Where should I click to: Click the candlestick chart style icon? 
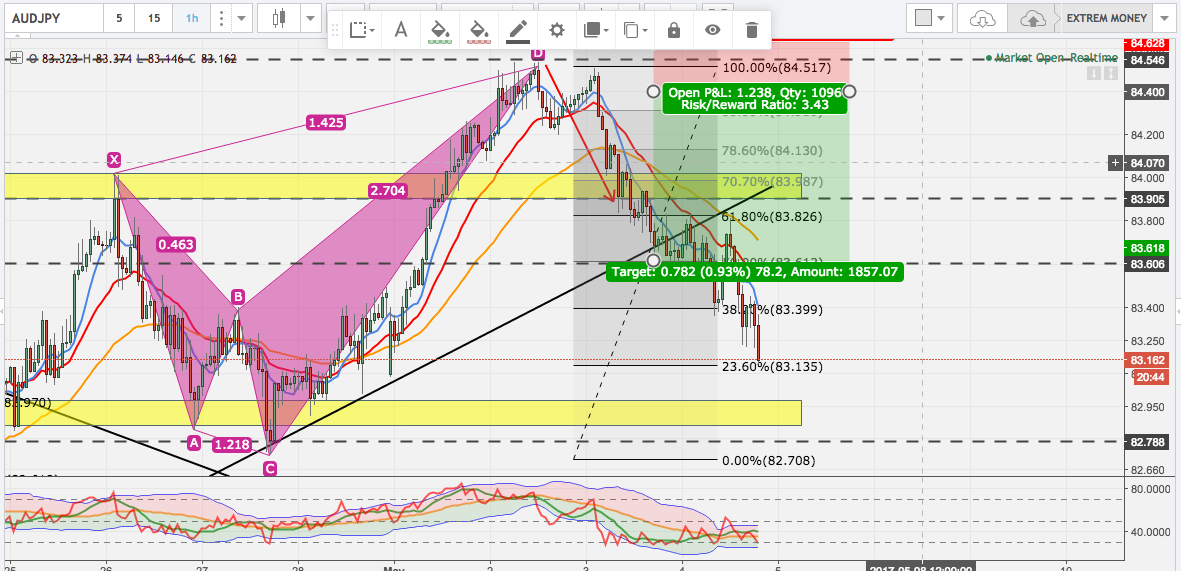[279, 18]
